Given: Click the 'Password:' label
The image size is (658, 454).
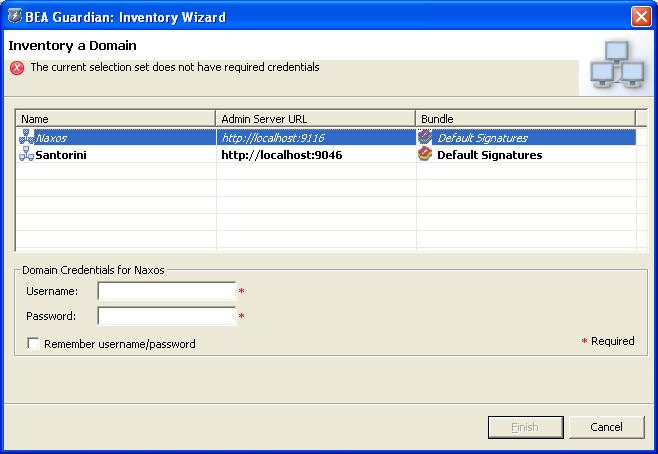Looking at the screenshot, I should [x=51, y=316].
